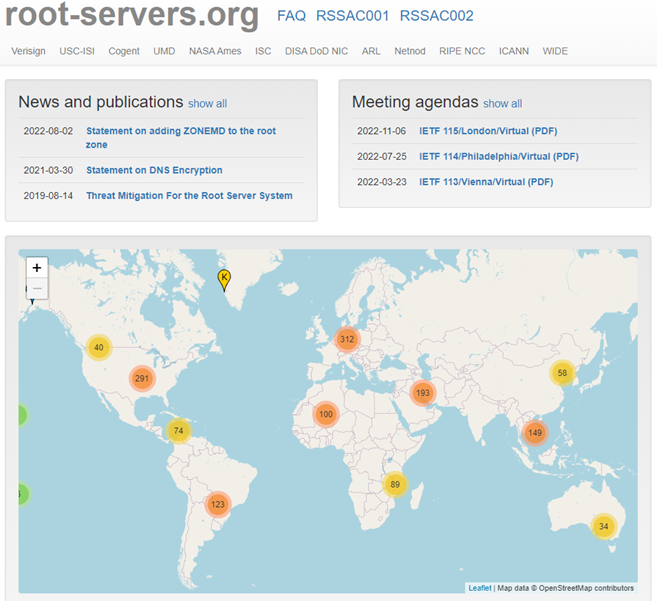Click the date 2021-03-30 in news list
657x601 pixels.
(48, 170)
